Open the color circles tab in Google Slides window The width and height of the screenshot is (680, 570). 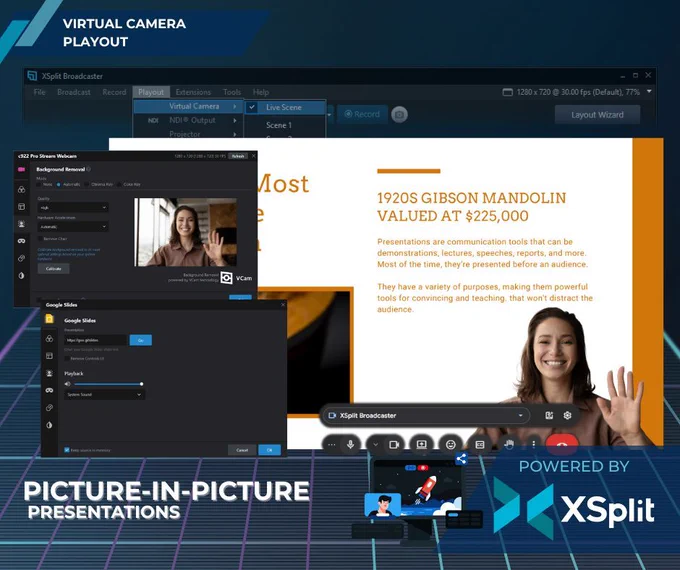[49, 338]
